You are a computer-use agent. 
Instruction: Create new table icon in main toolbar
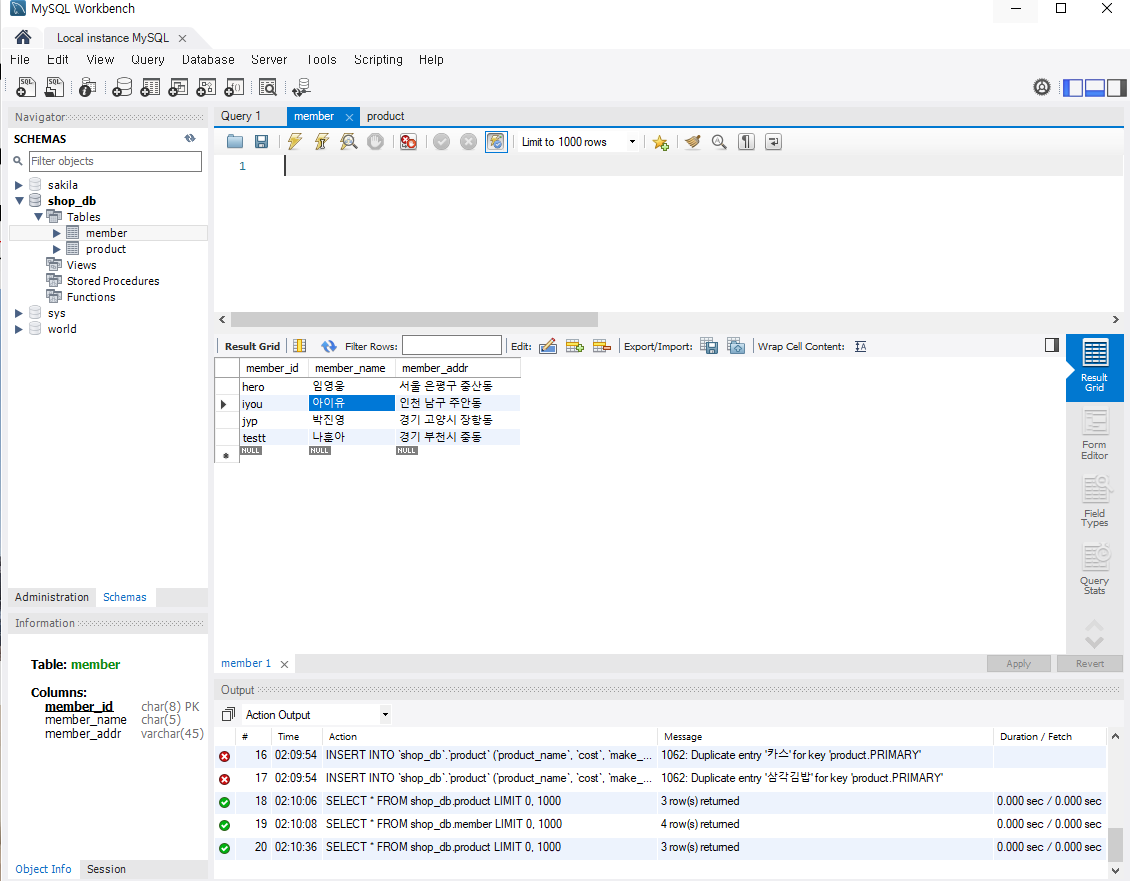[x=150, y=87]
